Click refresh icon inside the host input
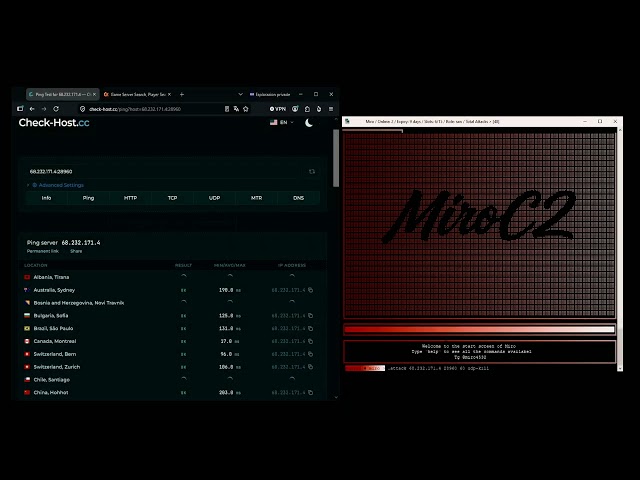 point(312,171)
